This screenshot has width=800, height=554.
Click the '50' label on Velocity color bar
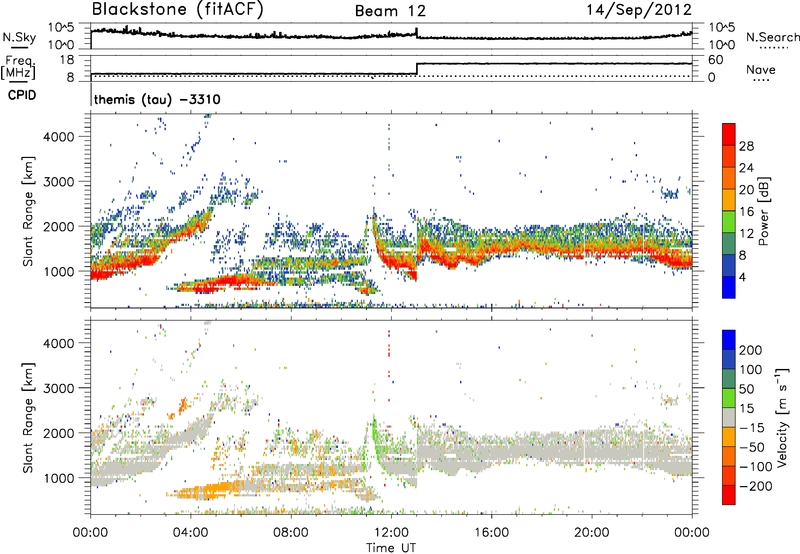[x=746, y=389]
